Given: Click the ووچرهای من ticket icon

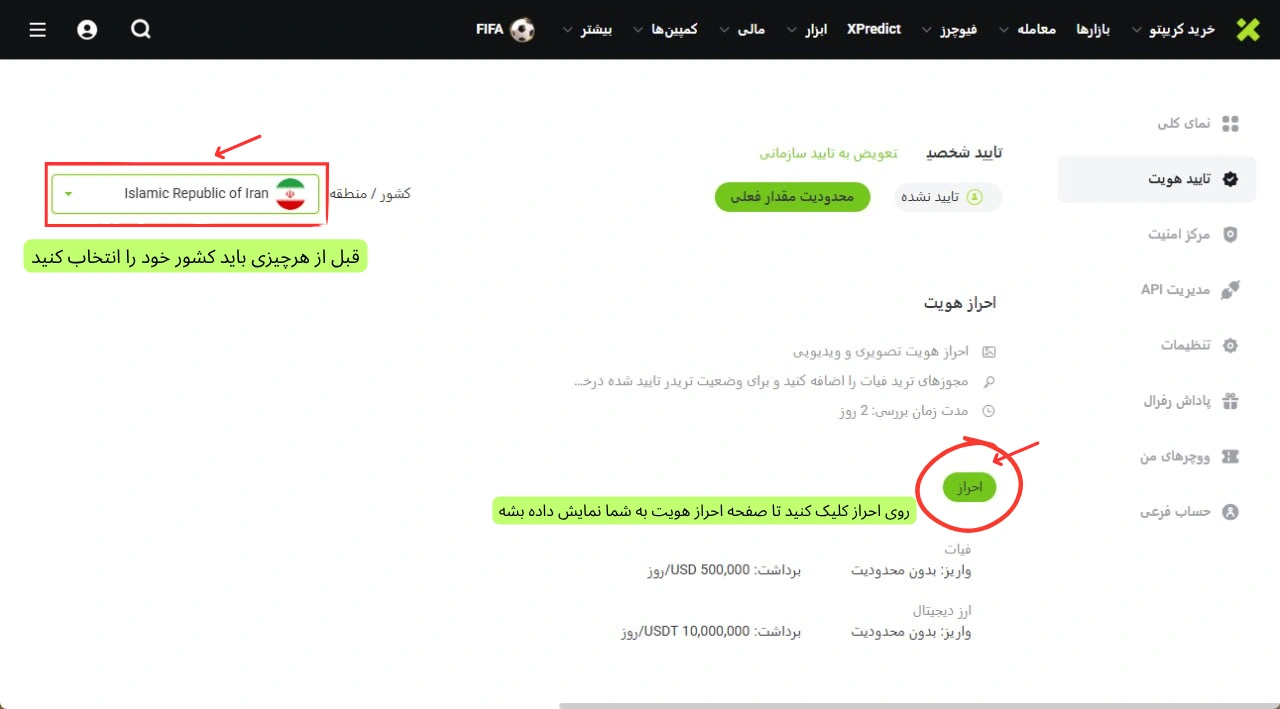Looking at the screenshot, I should (1231, 456).
